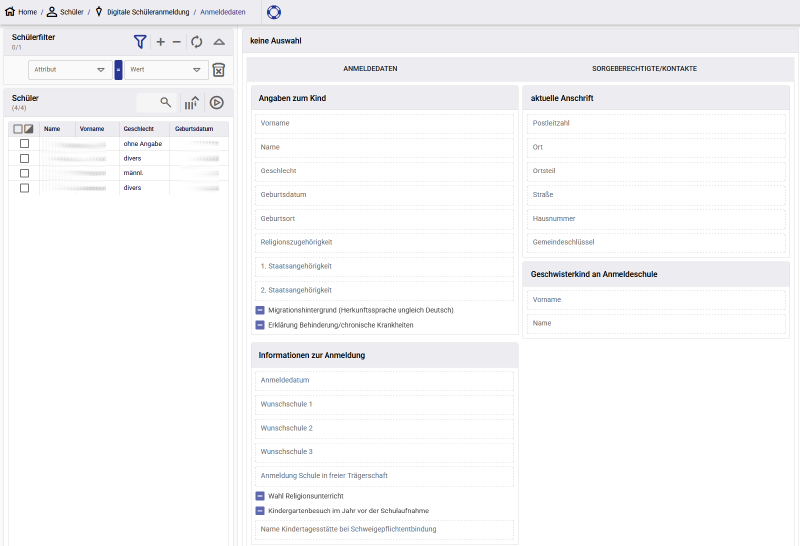Open the Wert dropdown
The height and width of the screenshot is (546, 800).
click(x=166, y=70)
